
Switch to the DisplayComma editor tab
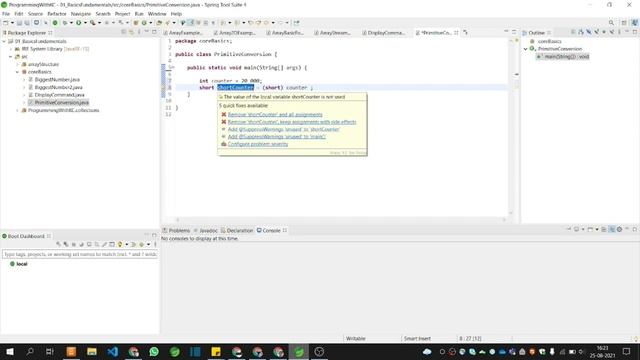tap(383, 32)
